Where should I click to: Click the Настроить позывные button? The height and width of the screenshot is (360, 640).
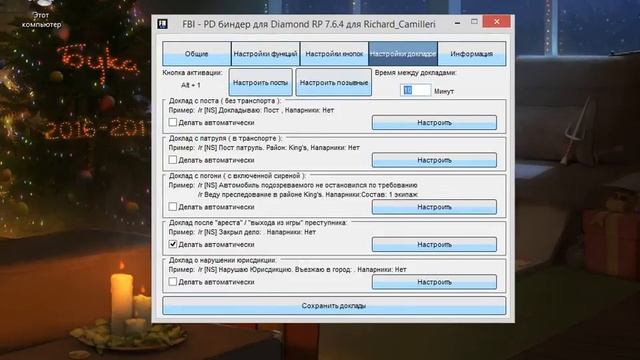pyautogui.click(x=333, y=82)
